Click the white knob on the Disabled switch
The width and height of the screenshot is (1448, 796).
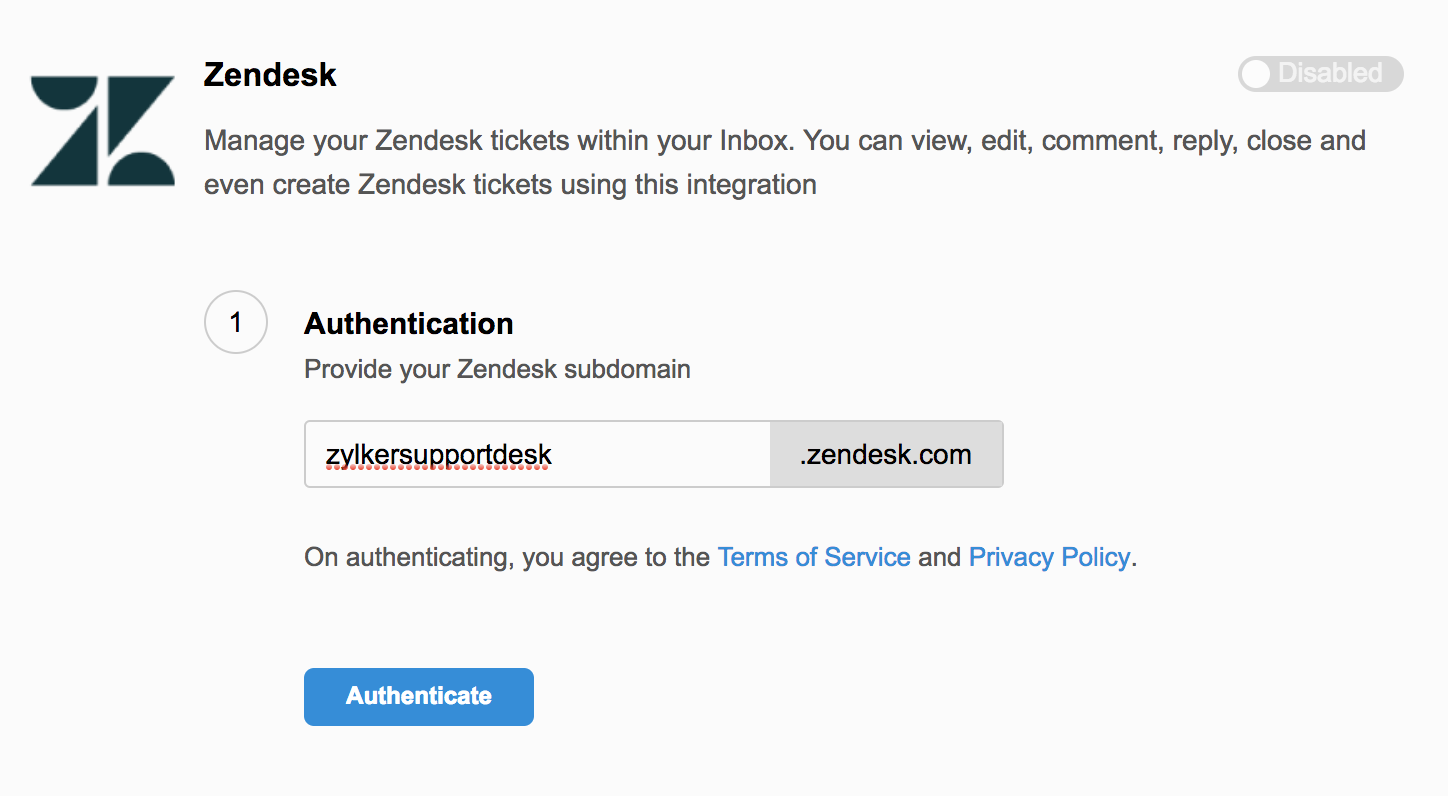pos(1256,74)
